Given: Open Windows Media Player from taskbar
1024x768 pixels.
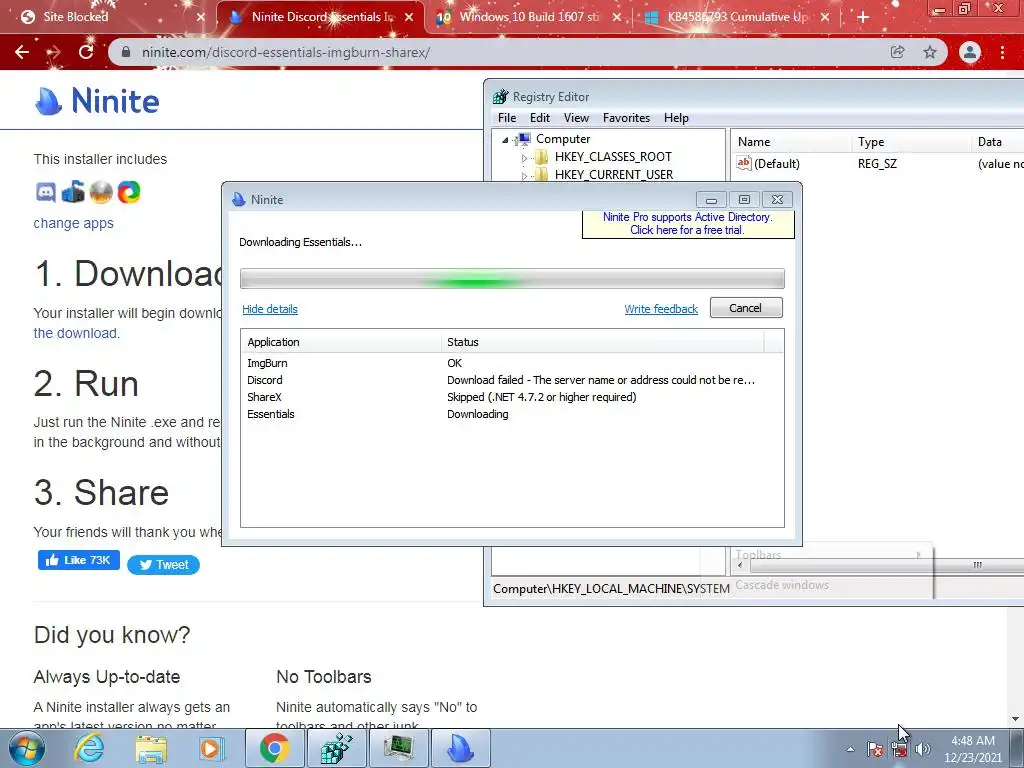Looking at the screenshot, I should (212, 748).
